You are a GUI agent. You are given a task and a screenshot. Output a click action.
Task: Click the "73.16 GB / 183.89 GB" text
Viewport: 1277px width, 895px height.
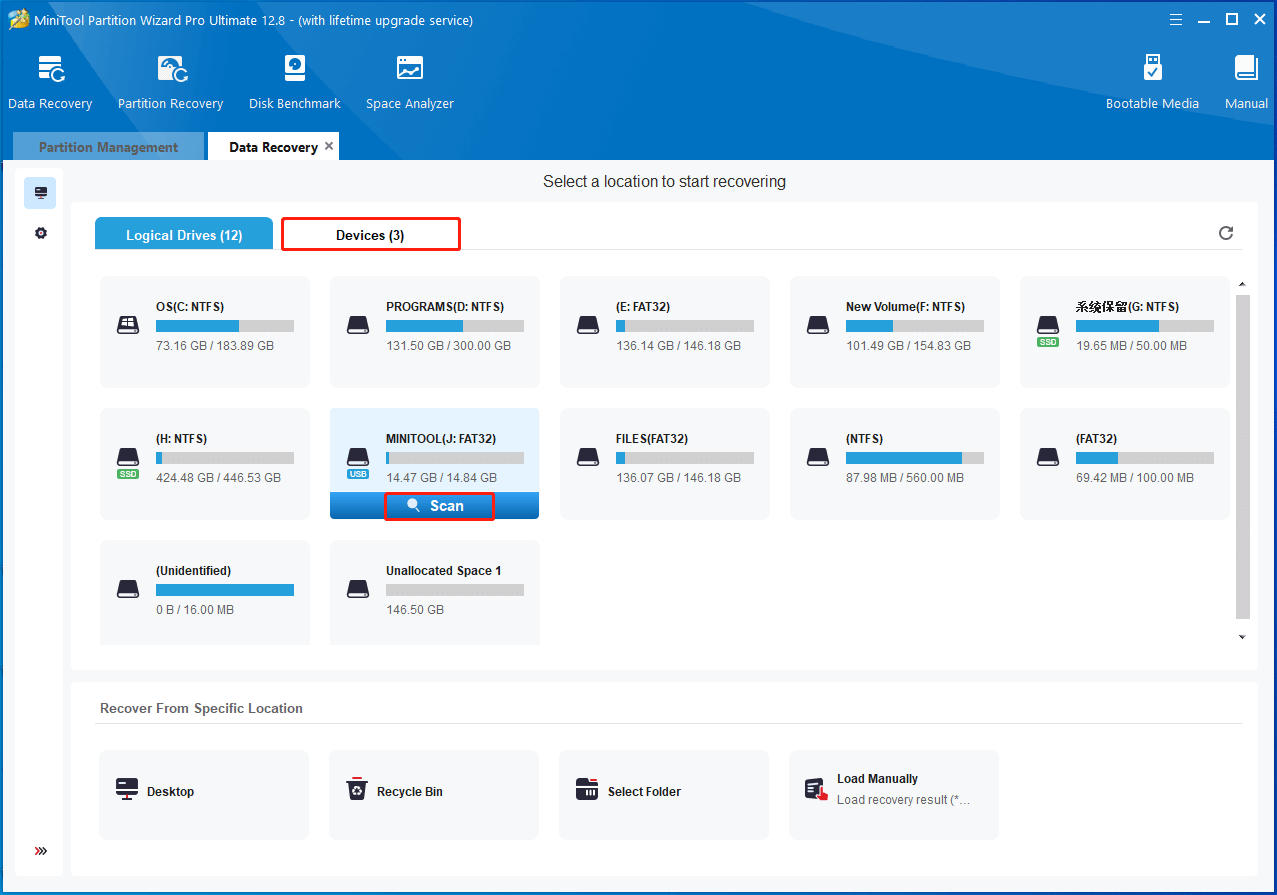click(215, 346)
